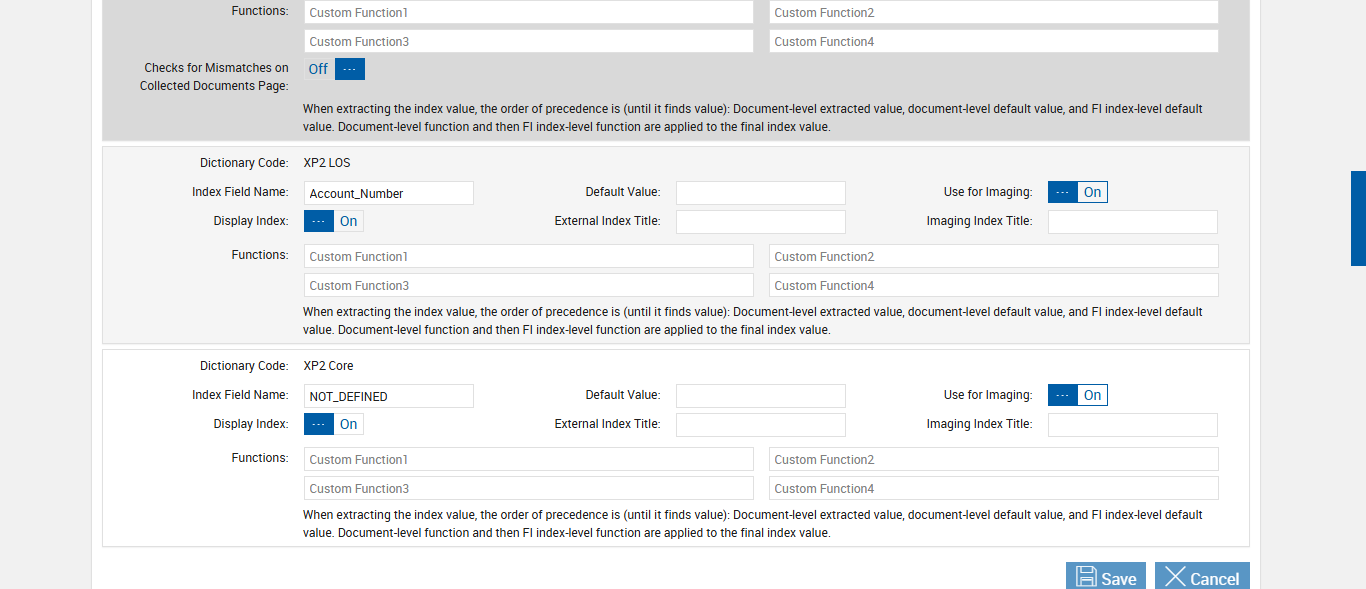
Task: Toggle Use for Imaging in XP2 Core section
Action: (x=1077, y=395)
